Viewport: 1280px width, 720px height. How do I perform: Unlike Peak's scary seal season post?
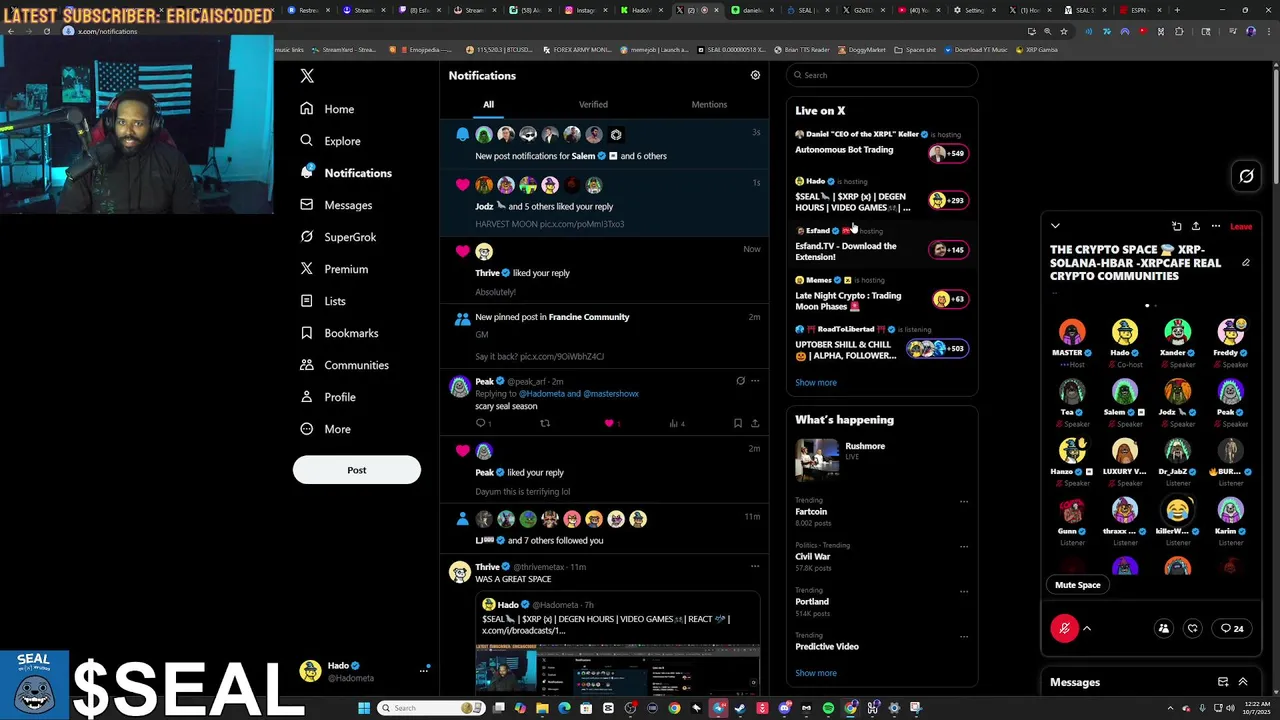point(610,423)
